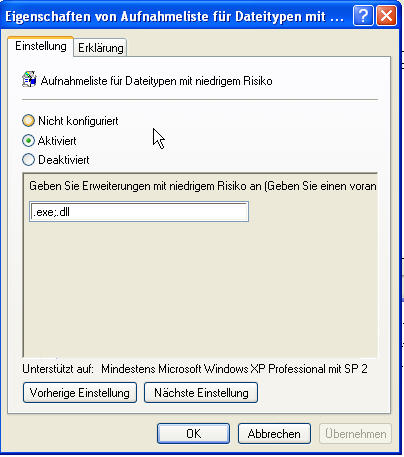The image size is (404, 457).
Task: Click the question mark help button
Action: click(363, 15)
